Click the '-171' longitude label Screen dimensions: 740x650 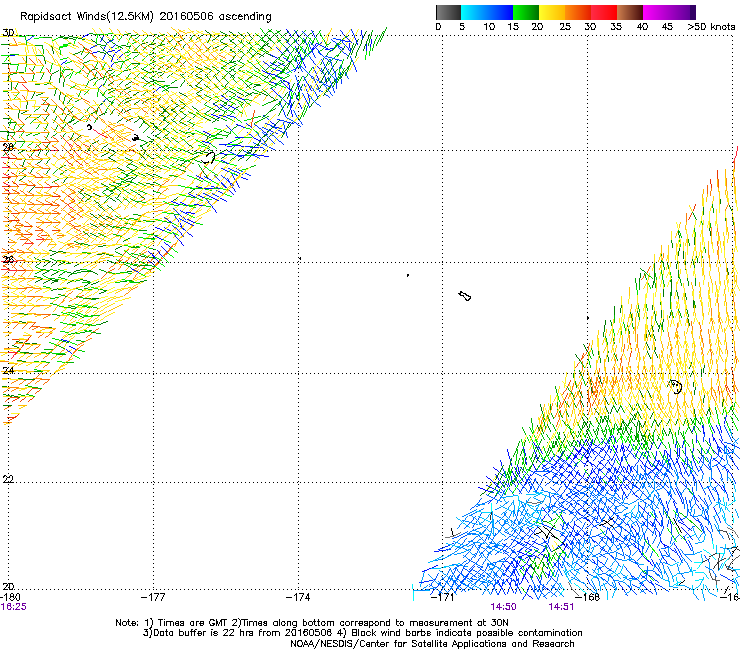pos(442,597)
